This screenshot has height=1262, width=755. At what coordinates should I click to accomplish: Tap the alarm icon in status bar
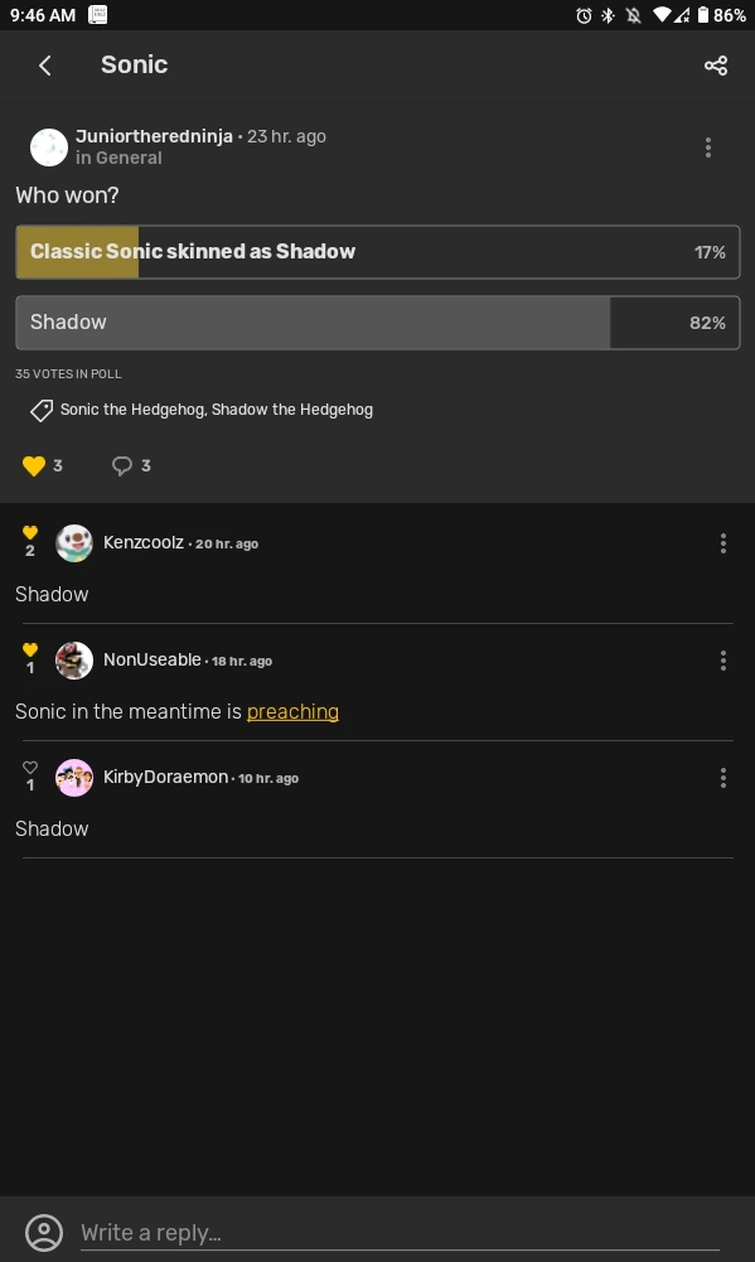(584, 15)
